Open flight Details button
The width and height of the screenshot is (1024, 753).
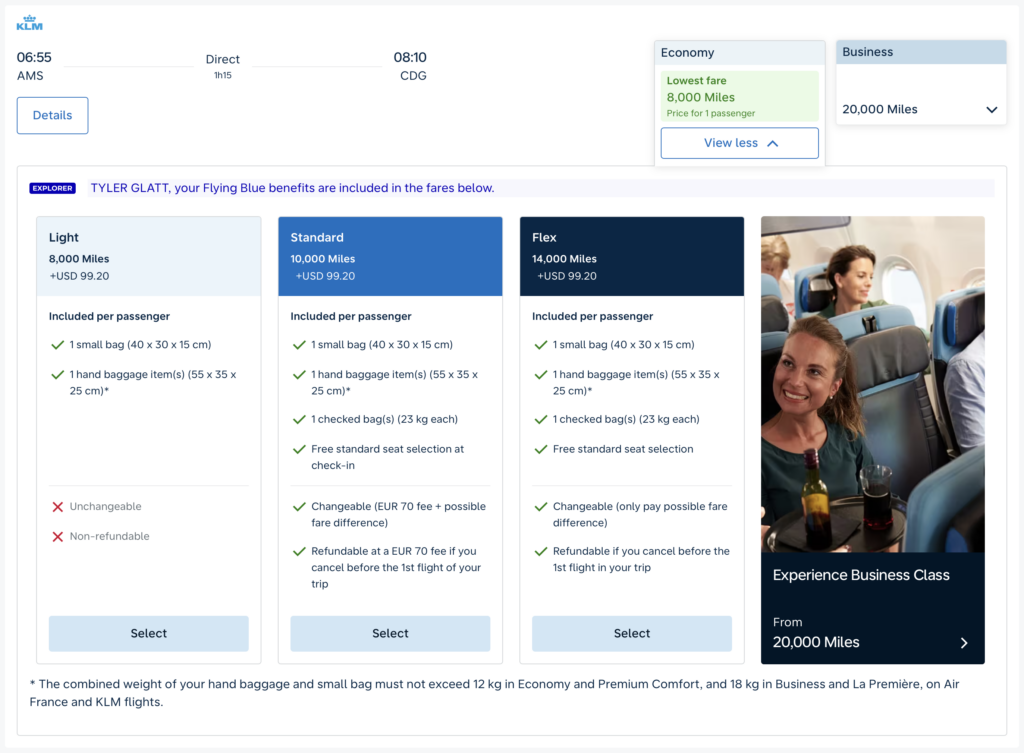52,116
